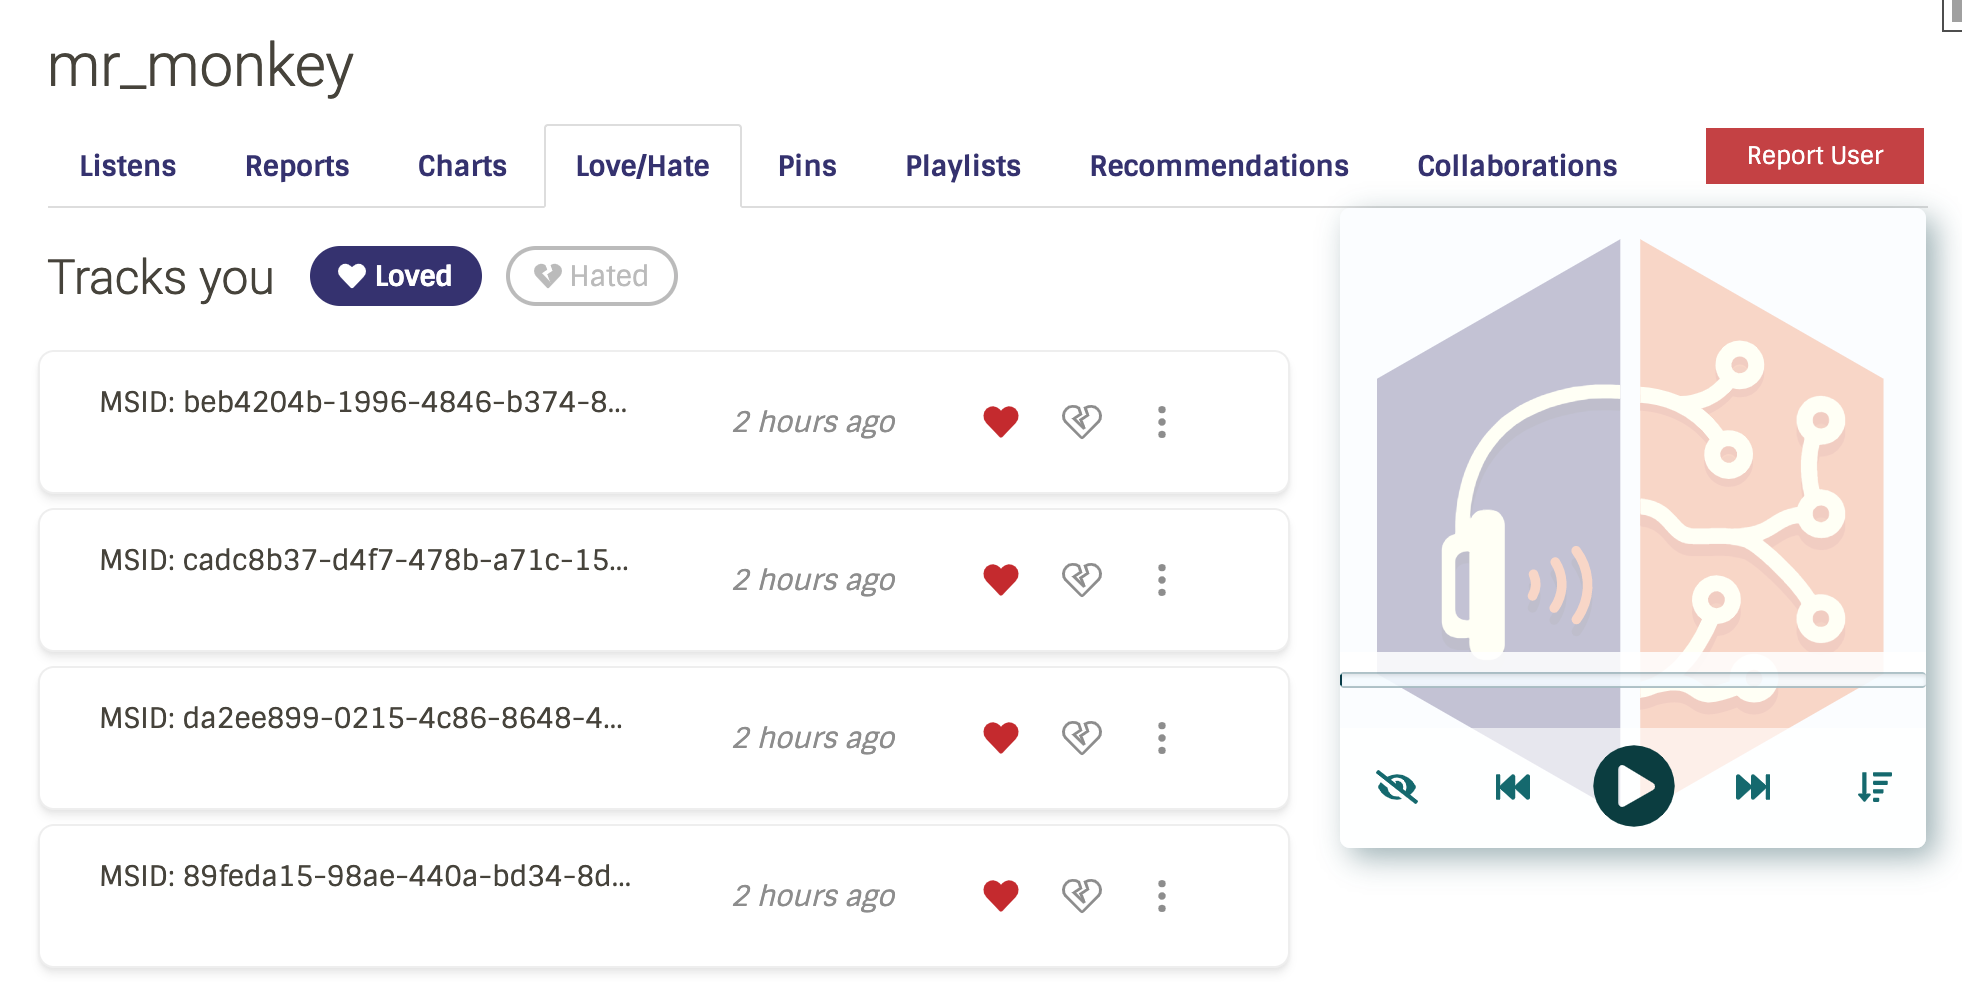Show Loved tracks filter
The height and width of the screenshot is (982, 1962).
pos(396,276)
